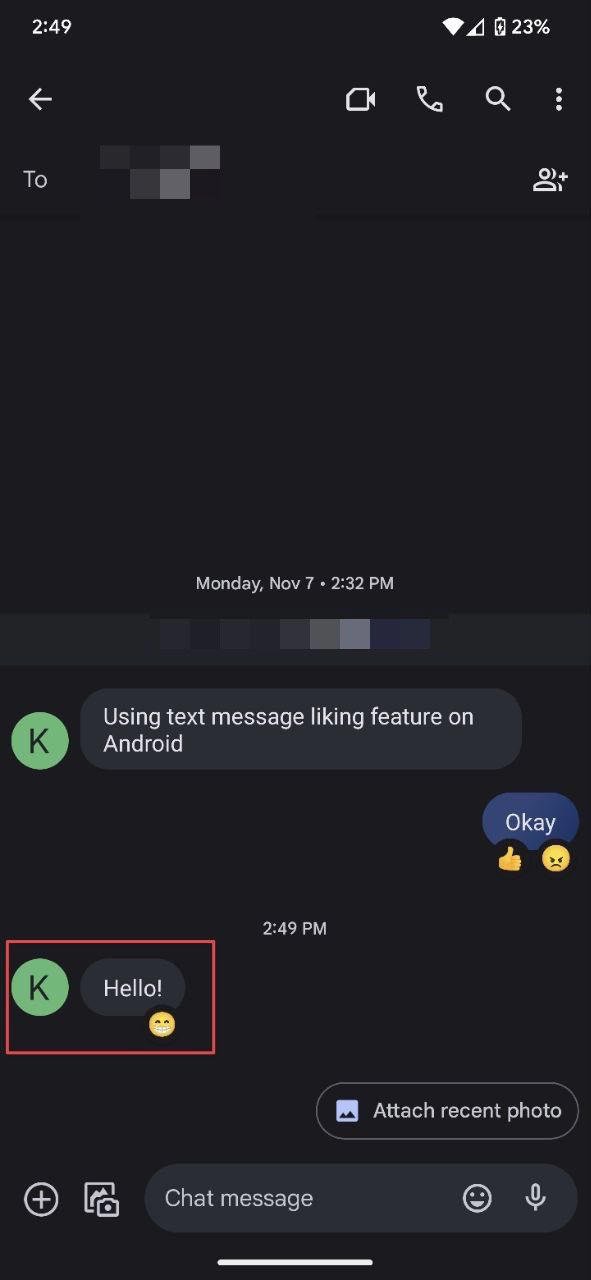The image size is (591, 1280).
Task: Open the plus attachments menu
Action: pyautogui.click(x=41, y=1198)
